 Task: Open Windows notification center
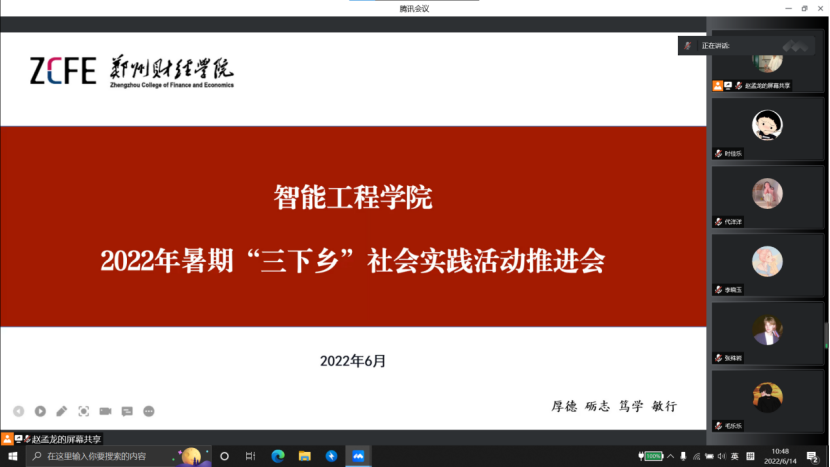(813, 456)
